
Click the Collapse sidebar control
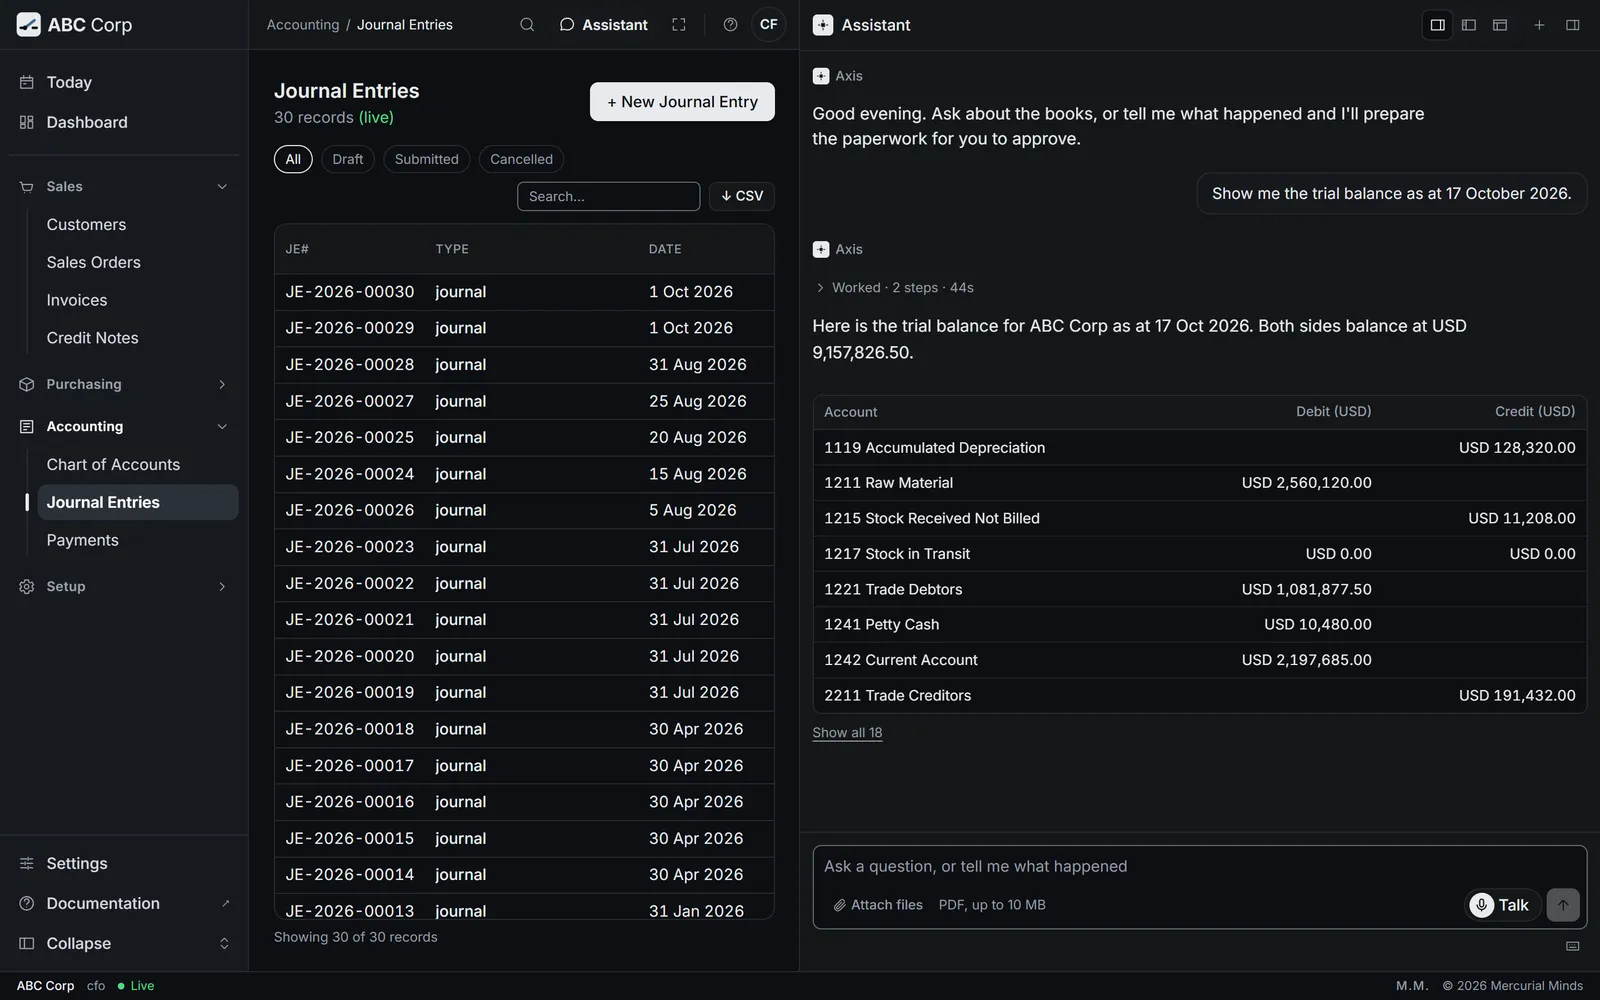pyautogui.click(x=124, y=944)
